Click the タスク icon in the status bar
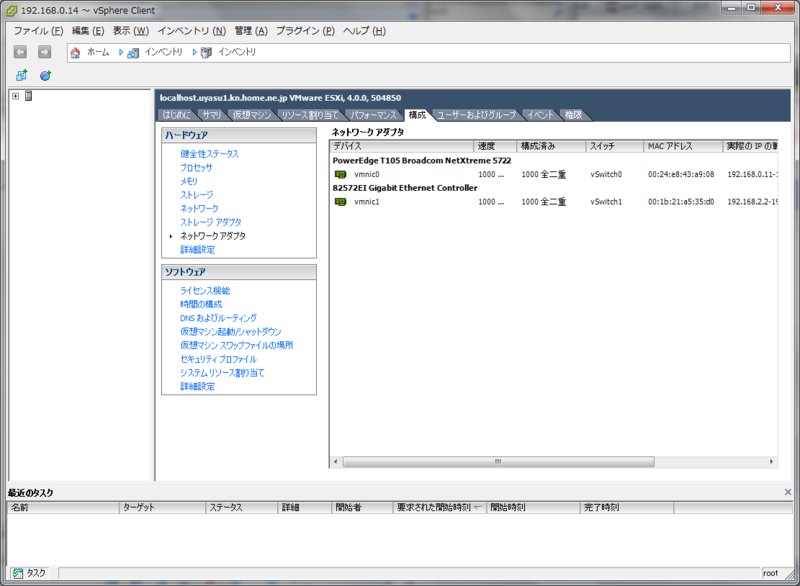The image size is (800, 586). click(x=18, y=573)
